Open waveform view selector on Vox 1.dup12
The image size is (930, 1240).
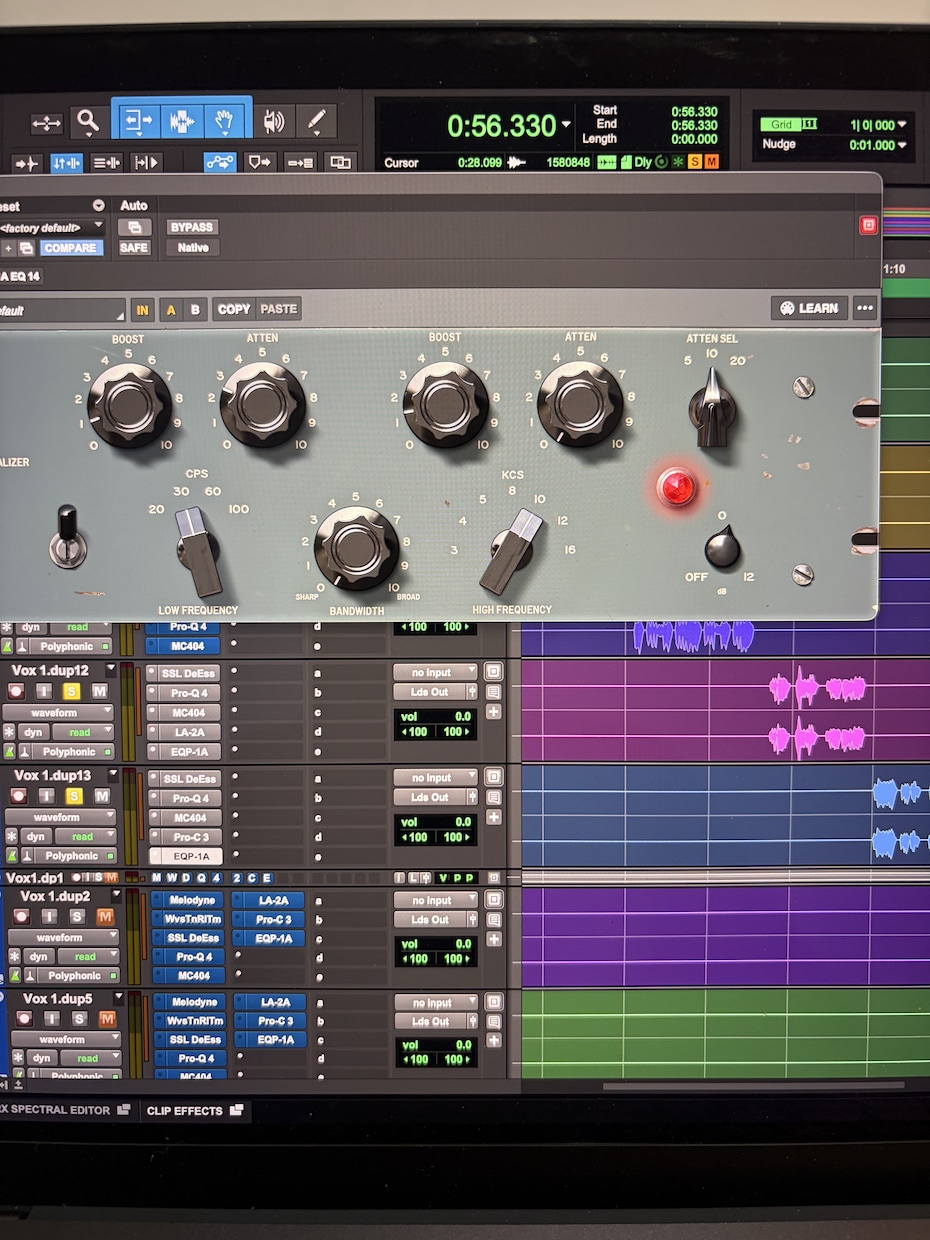coord(60,712)
